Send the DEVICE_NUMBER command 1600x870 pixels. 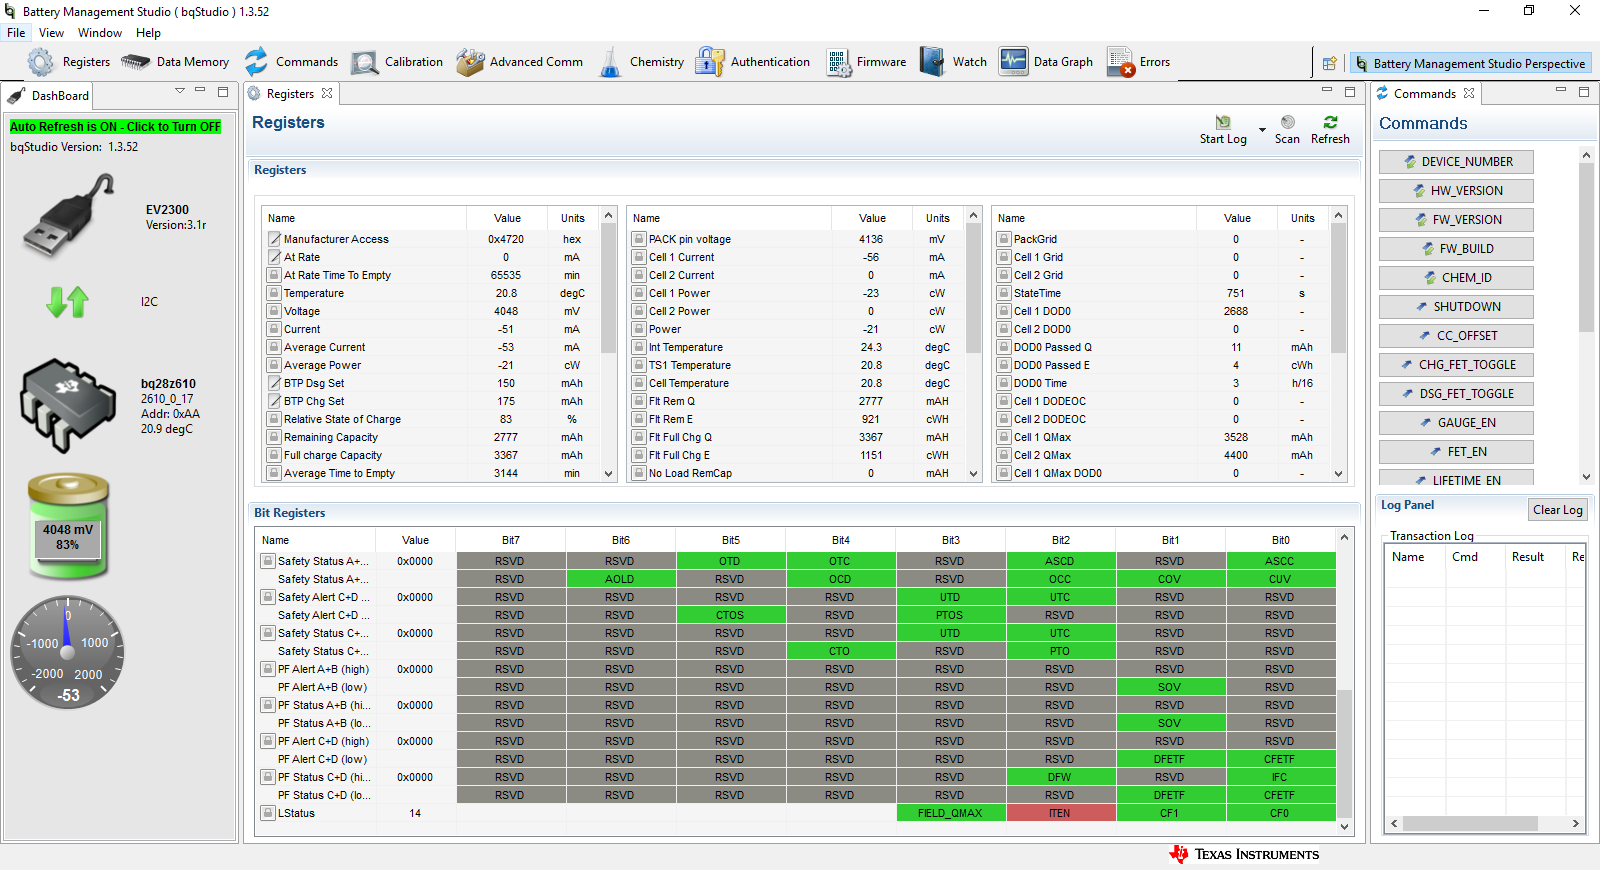click(x=1456, y=162)
